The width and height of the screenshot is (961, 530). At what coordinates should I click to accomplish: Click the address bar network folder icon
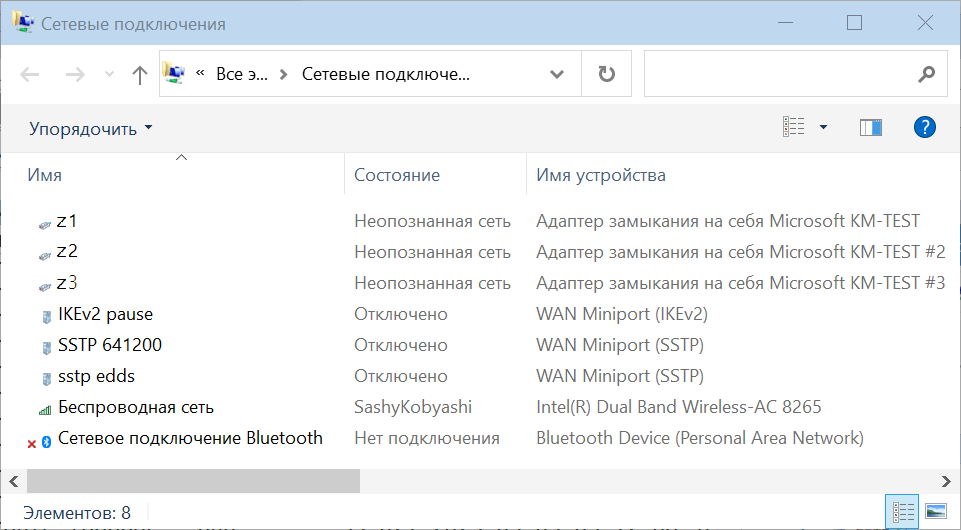(174, 74)
